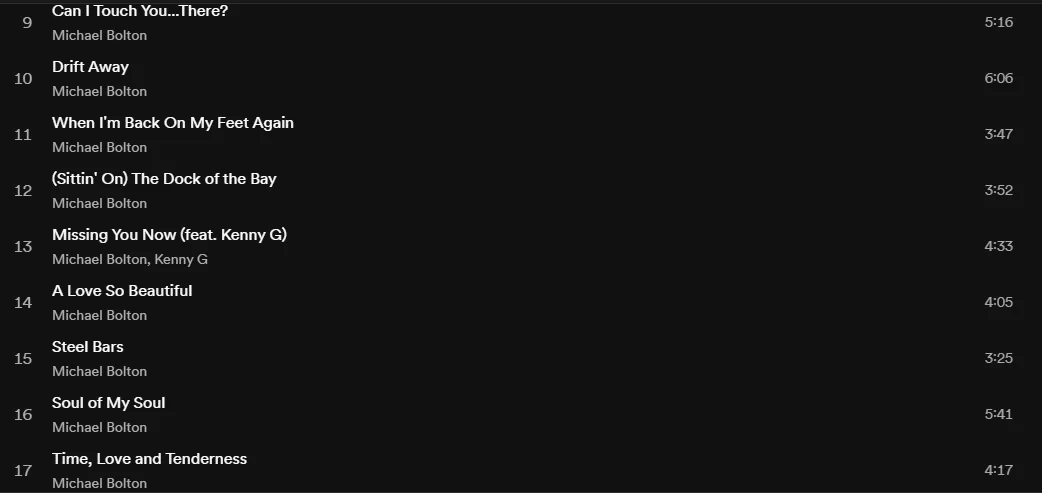Screen dimensions: 1042x493
Task: Click Michael Bolton artist under Drift Away
Action: tap(100, 91)
